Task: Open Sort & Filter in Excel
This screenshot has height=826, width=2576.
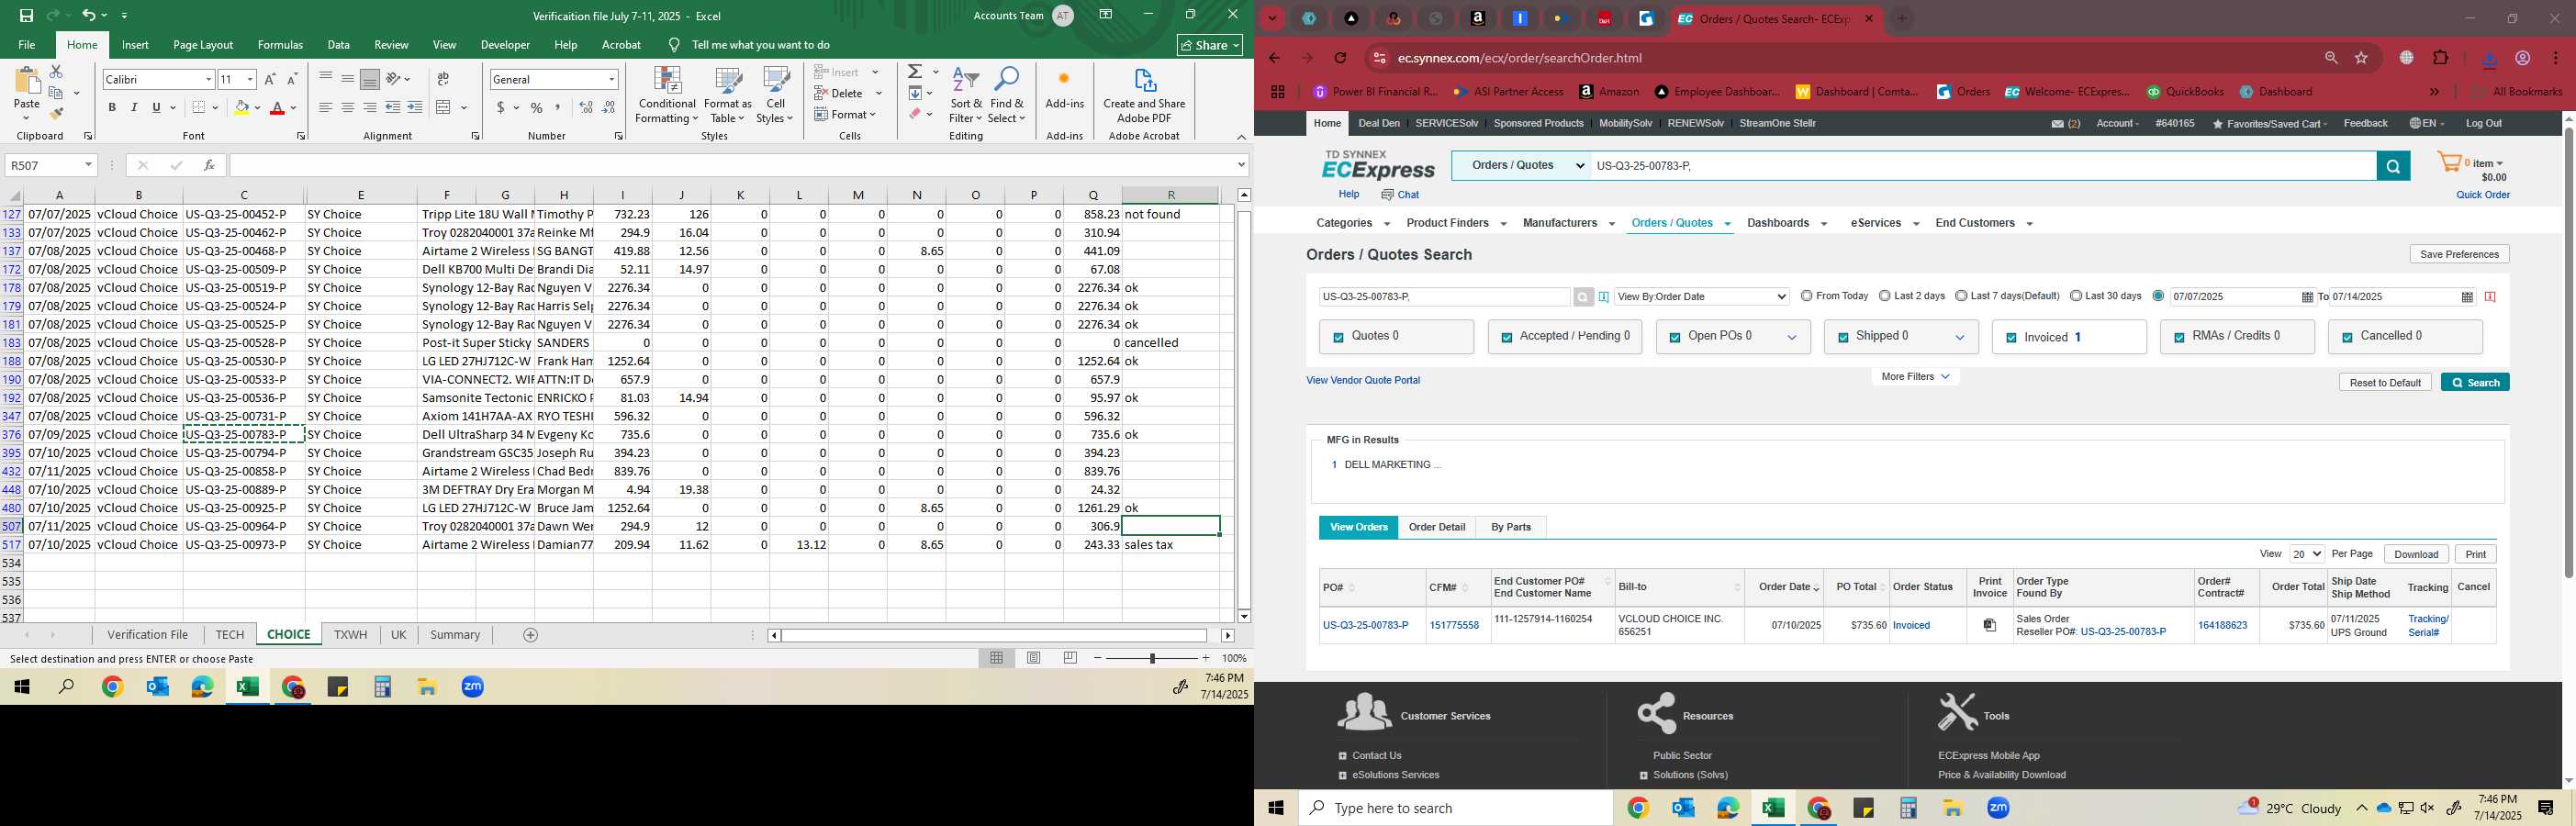Action: point(966,95)
